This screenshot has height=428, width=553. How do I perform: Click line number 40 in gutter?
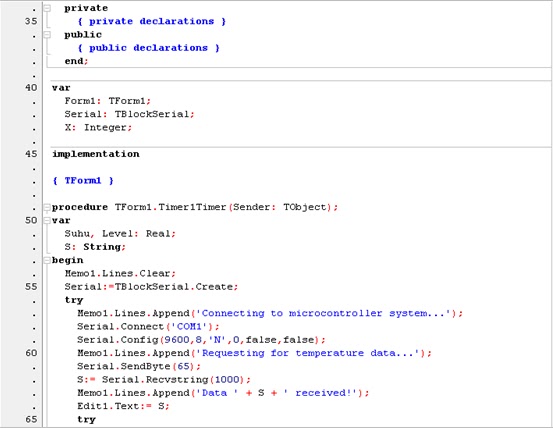pyautogui.click(x=31, y=88)
